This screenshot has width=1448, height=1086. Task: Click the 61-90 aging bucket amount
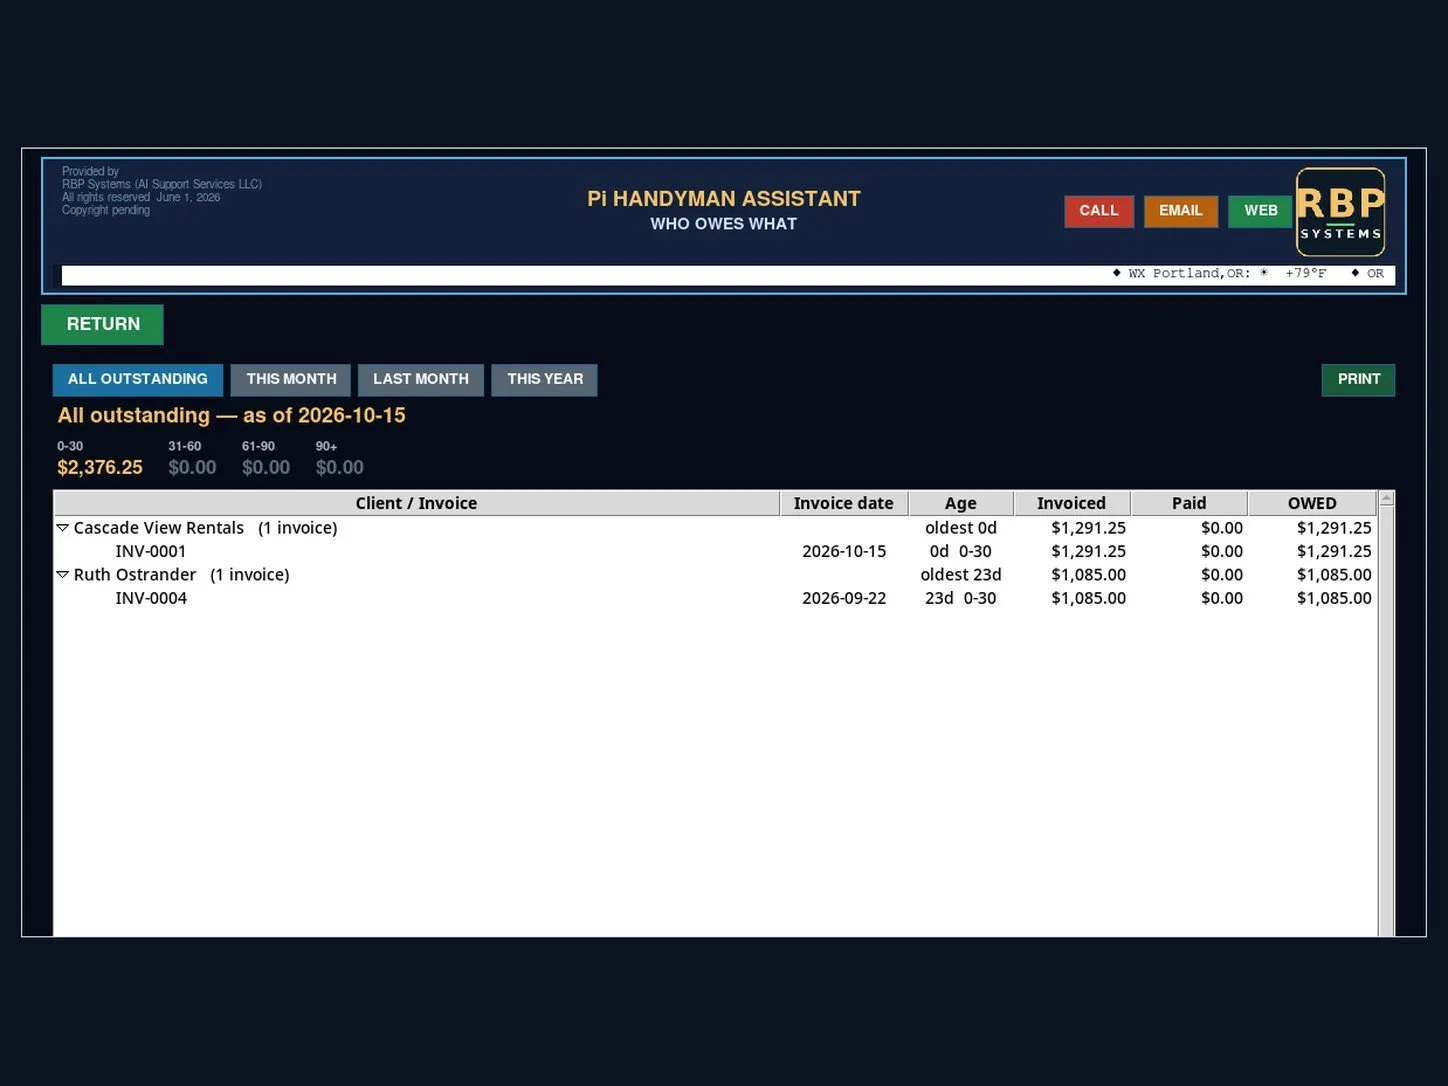pyautogui.click(x=266, y=467)
